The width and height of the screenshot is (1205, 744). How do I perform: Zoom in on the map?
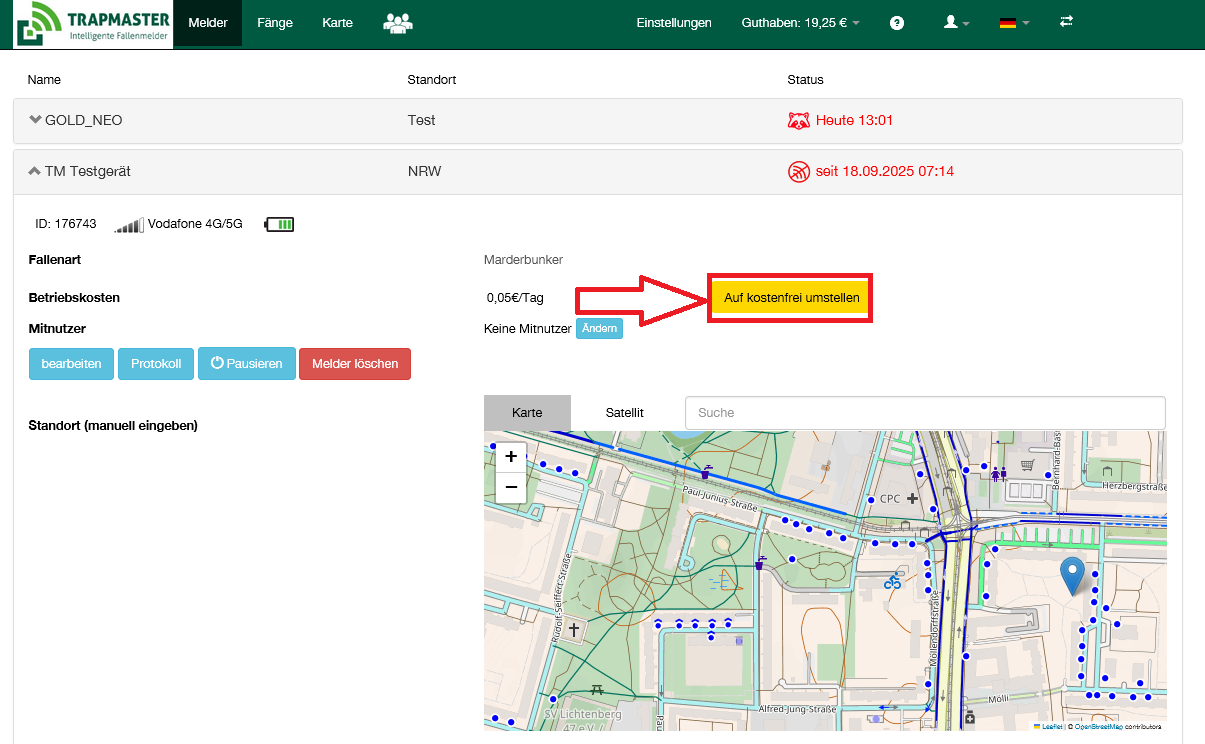click(511, 457)
